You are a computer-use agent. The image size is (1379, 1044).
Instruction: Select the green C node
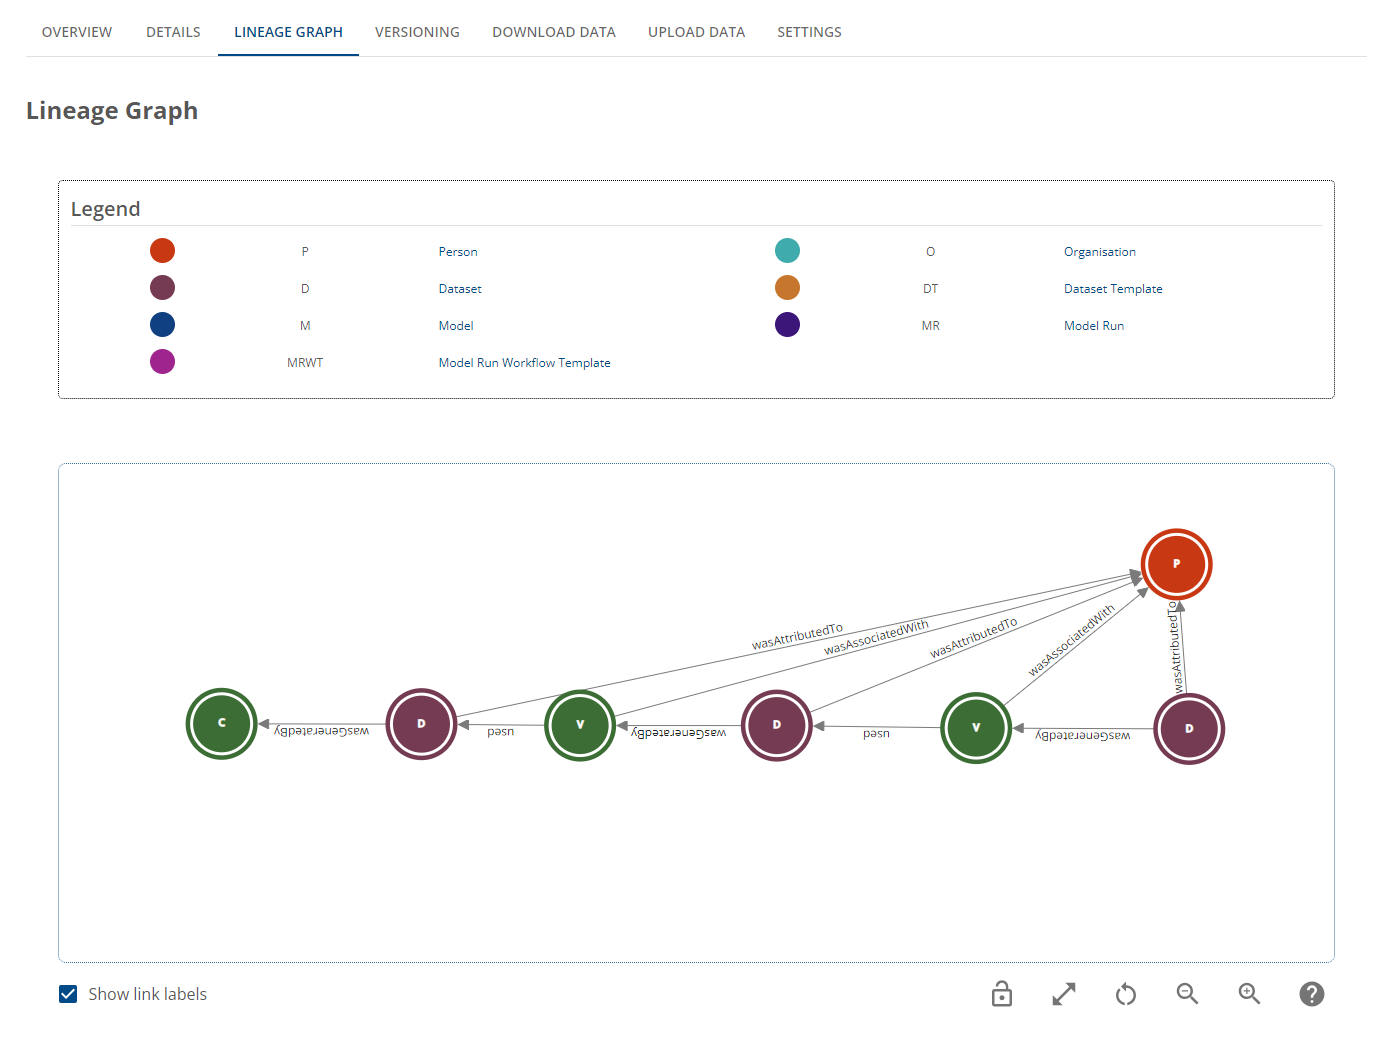coord(222,723)
